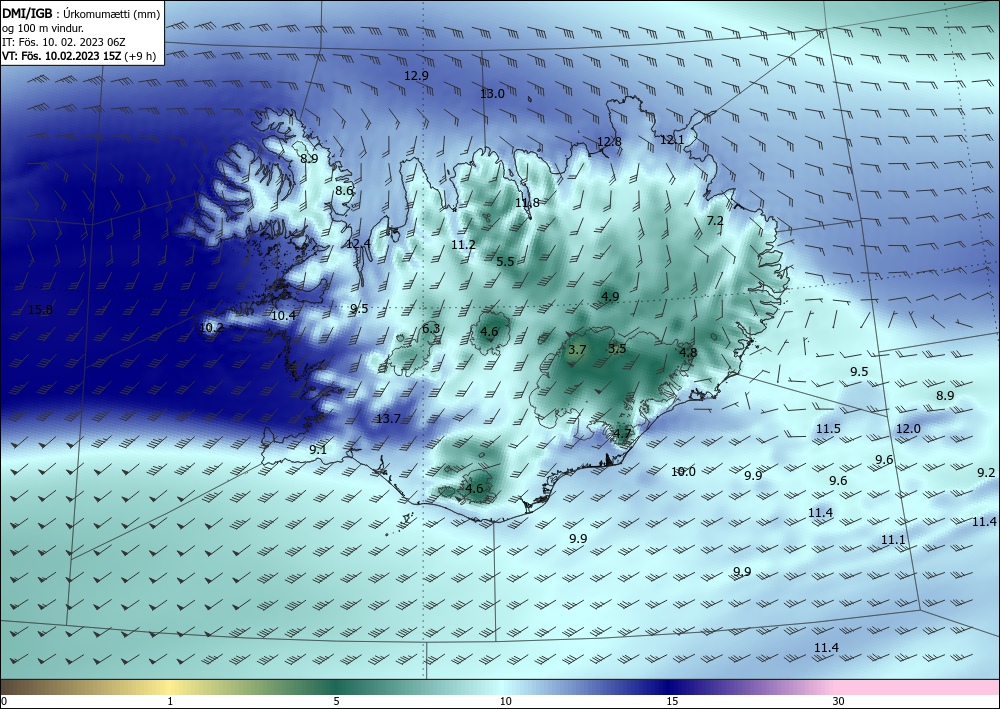Click the legend scale label 1

(x=170, y=702)
